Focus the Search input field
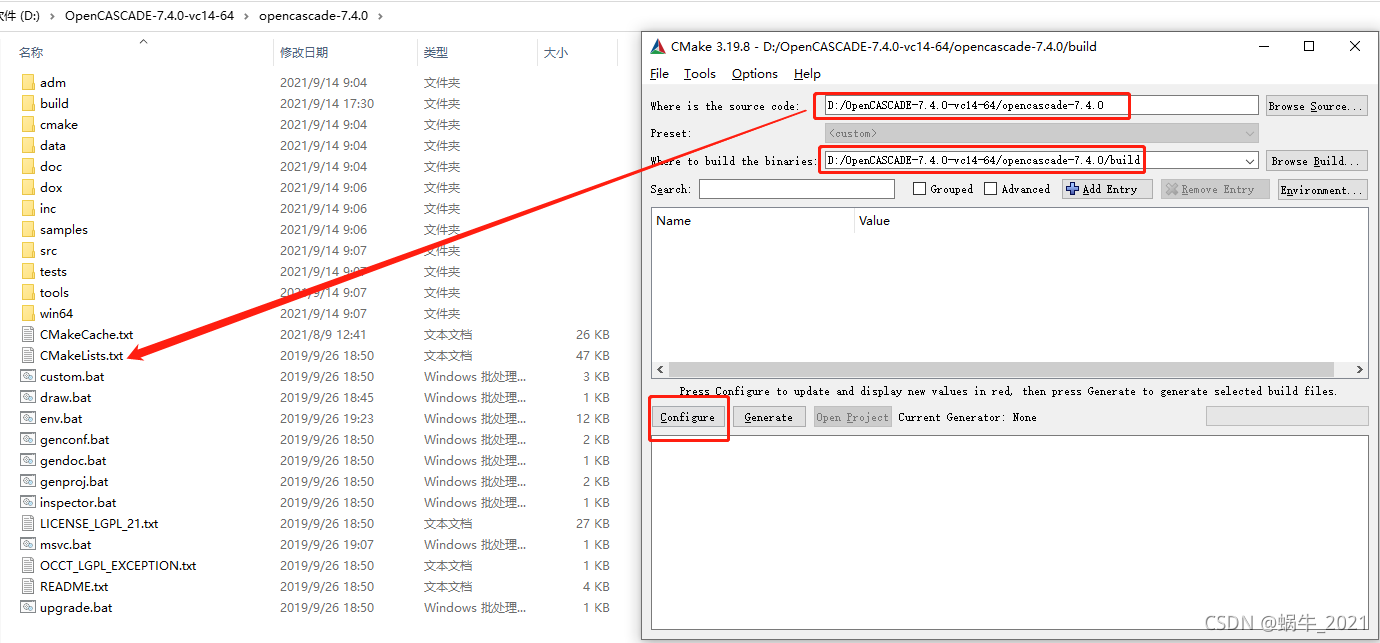Viewport: 1380px width, 643px height. click(797, 189)
